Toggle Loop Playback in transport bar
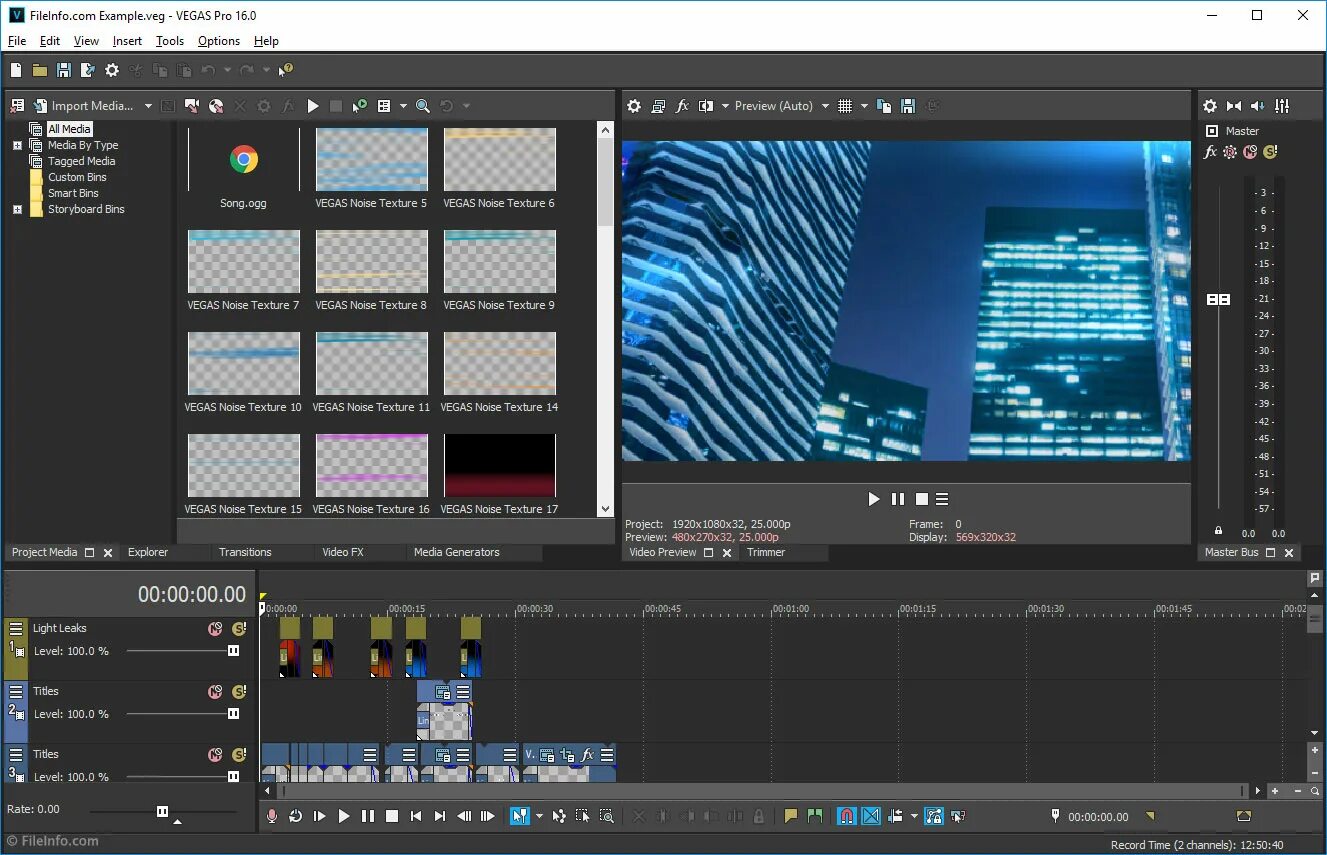 click(295, 816)
